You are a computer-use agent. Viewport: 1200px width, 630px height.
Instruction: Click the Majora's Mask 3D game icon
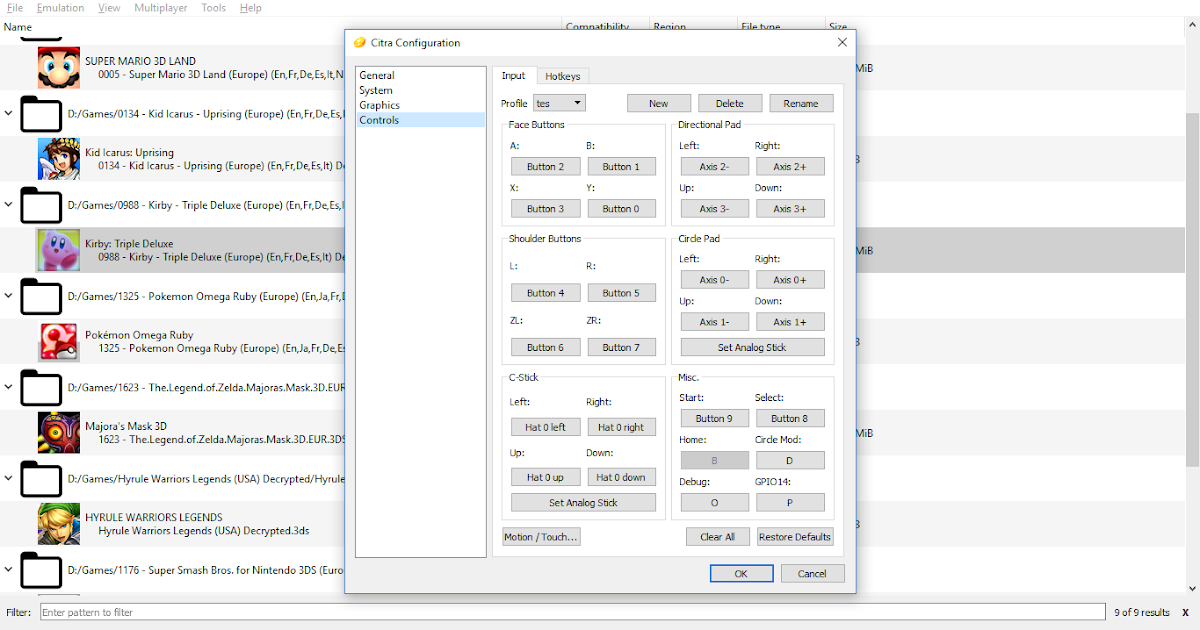pos(59,432)
